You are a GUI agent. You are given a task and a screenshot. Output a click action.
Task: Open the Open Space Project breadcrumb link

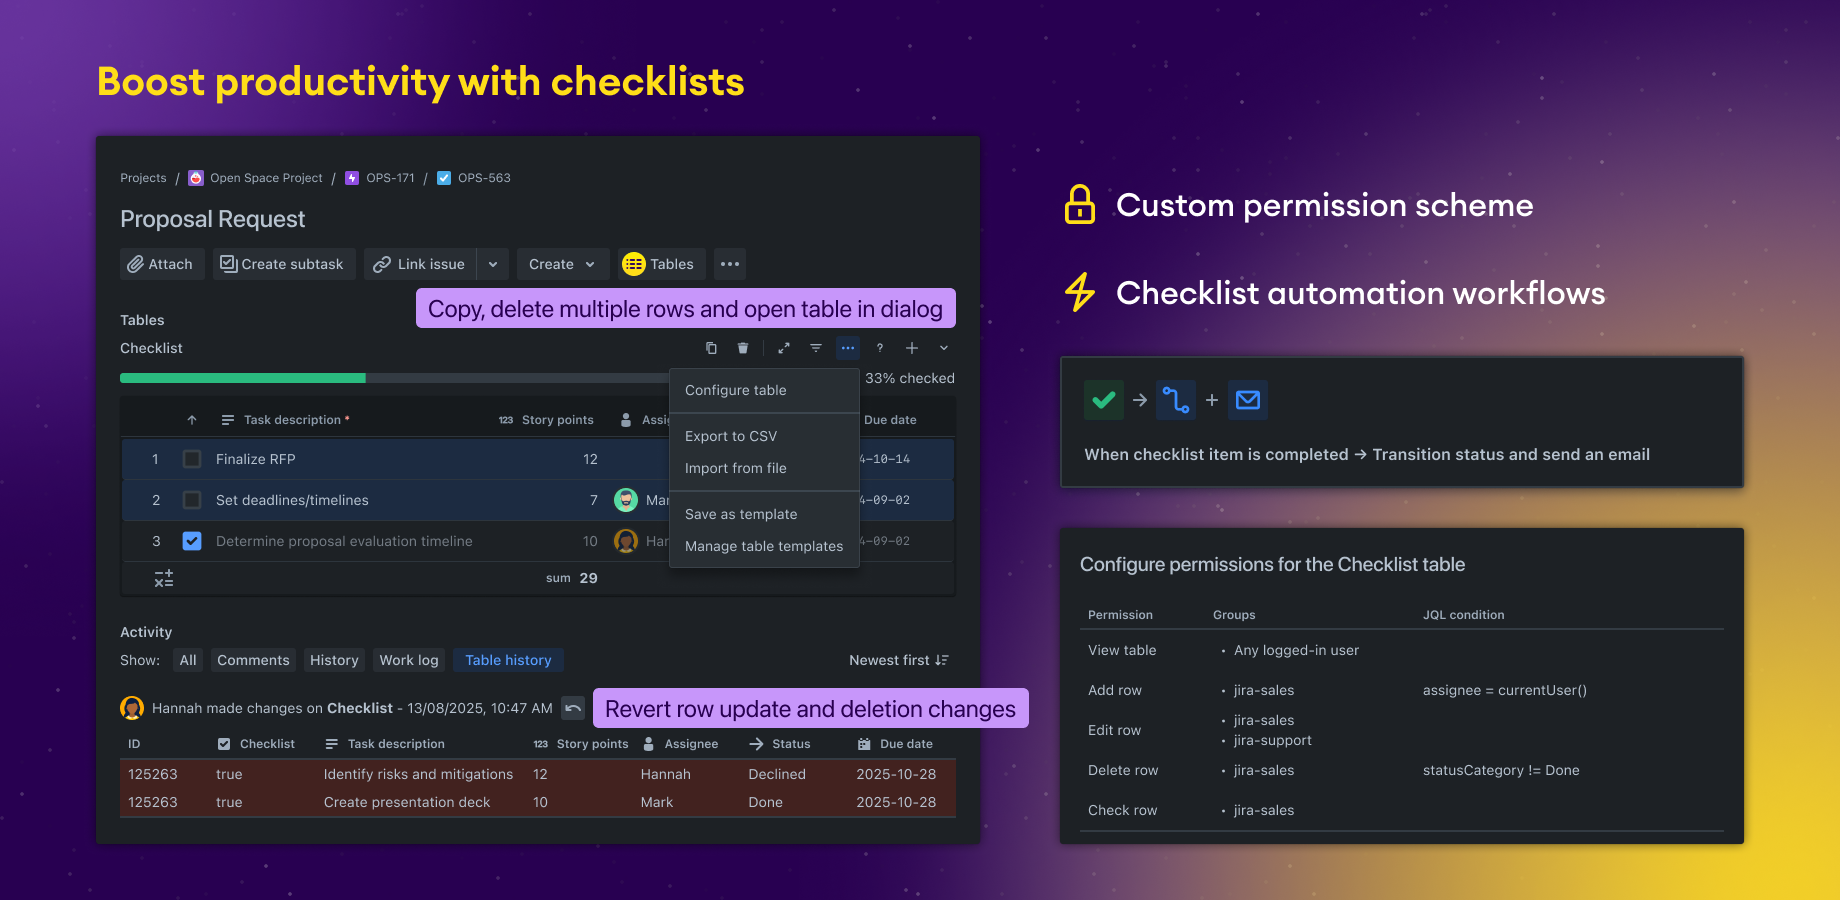[266, 178]
